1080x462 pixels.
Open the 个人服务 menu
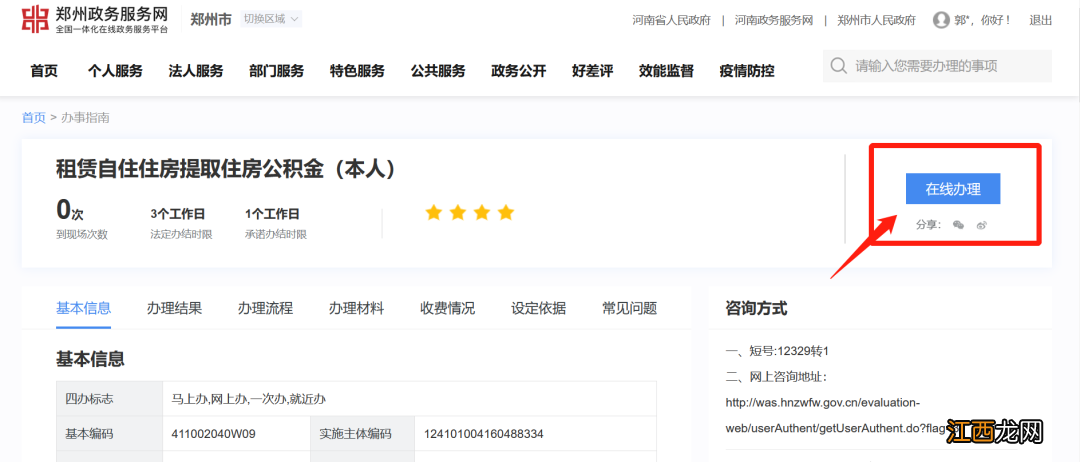(x=115, y=70)
